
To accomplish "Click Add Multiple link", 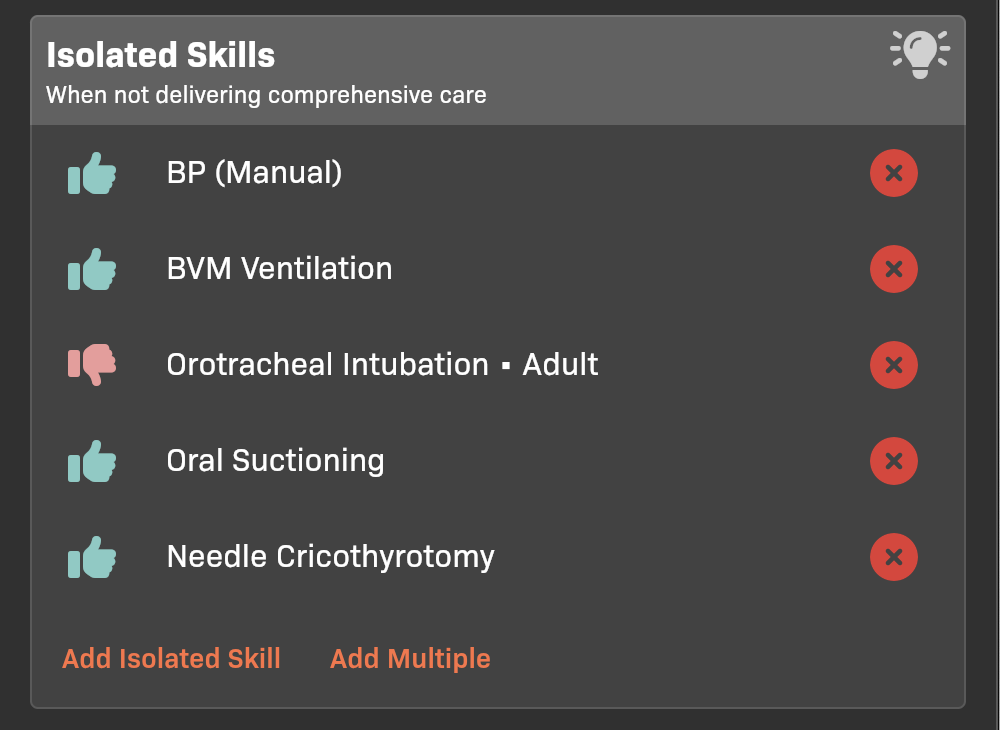I will click(410, 659).
